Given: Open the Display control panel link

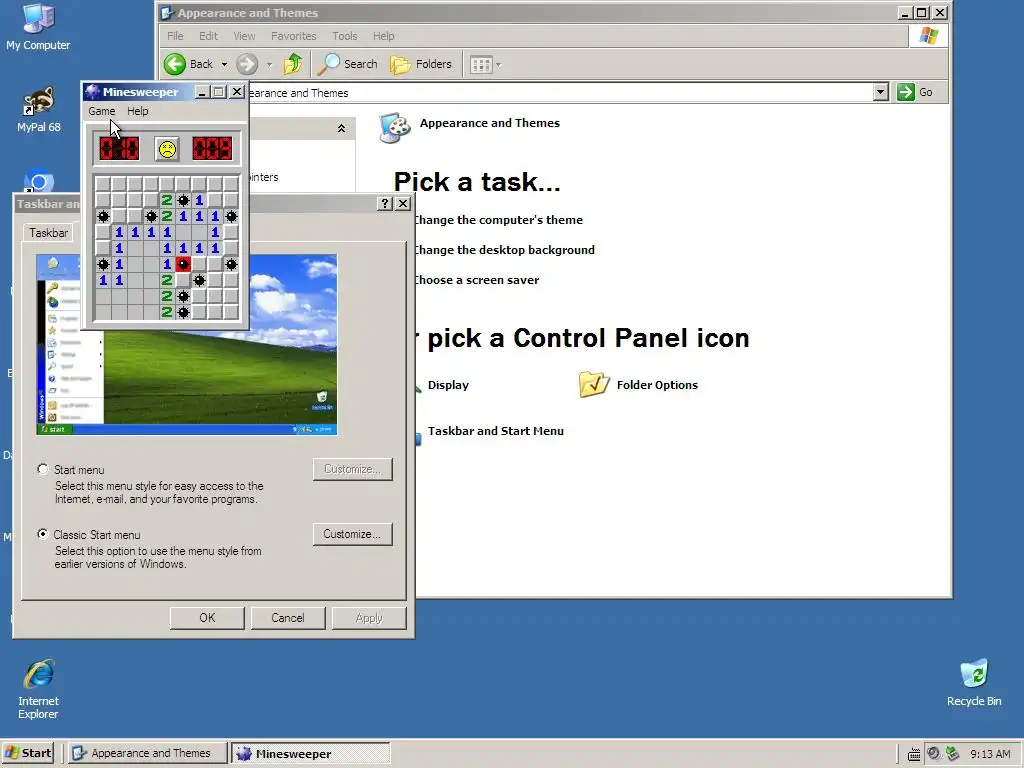Looking at the screenshot, I should [448, 385].
